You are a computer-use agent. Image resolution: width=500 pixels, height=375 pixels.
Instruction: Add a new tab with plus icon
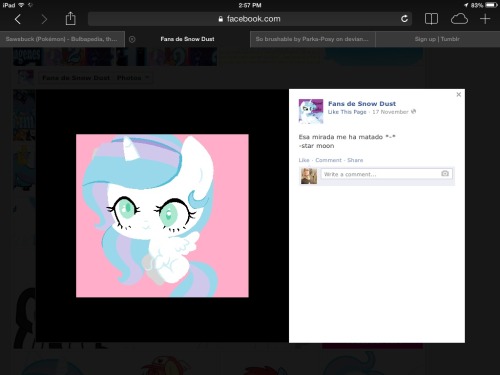[x=485, y=19]
